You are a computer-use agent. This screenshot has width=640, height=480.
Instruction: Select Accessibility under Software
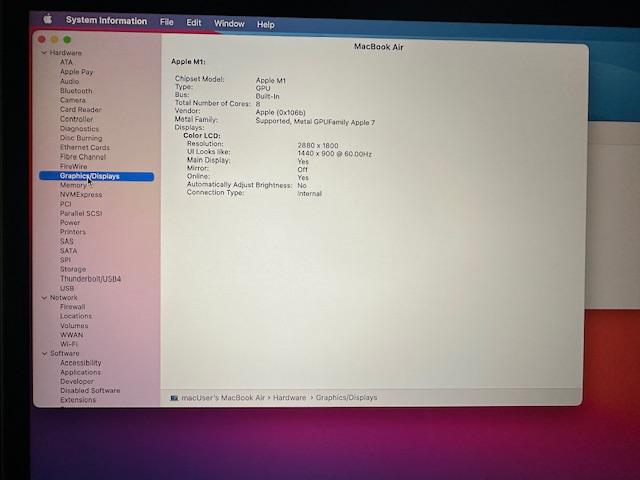80,363
